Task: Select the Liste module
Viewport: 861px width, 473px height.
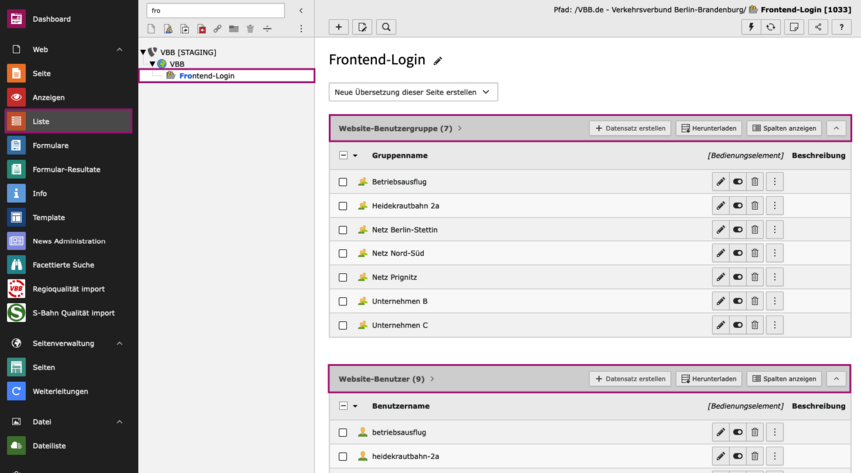Action: [x=69, y=121]
